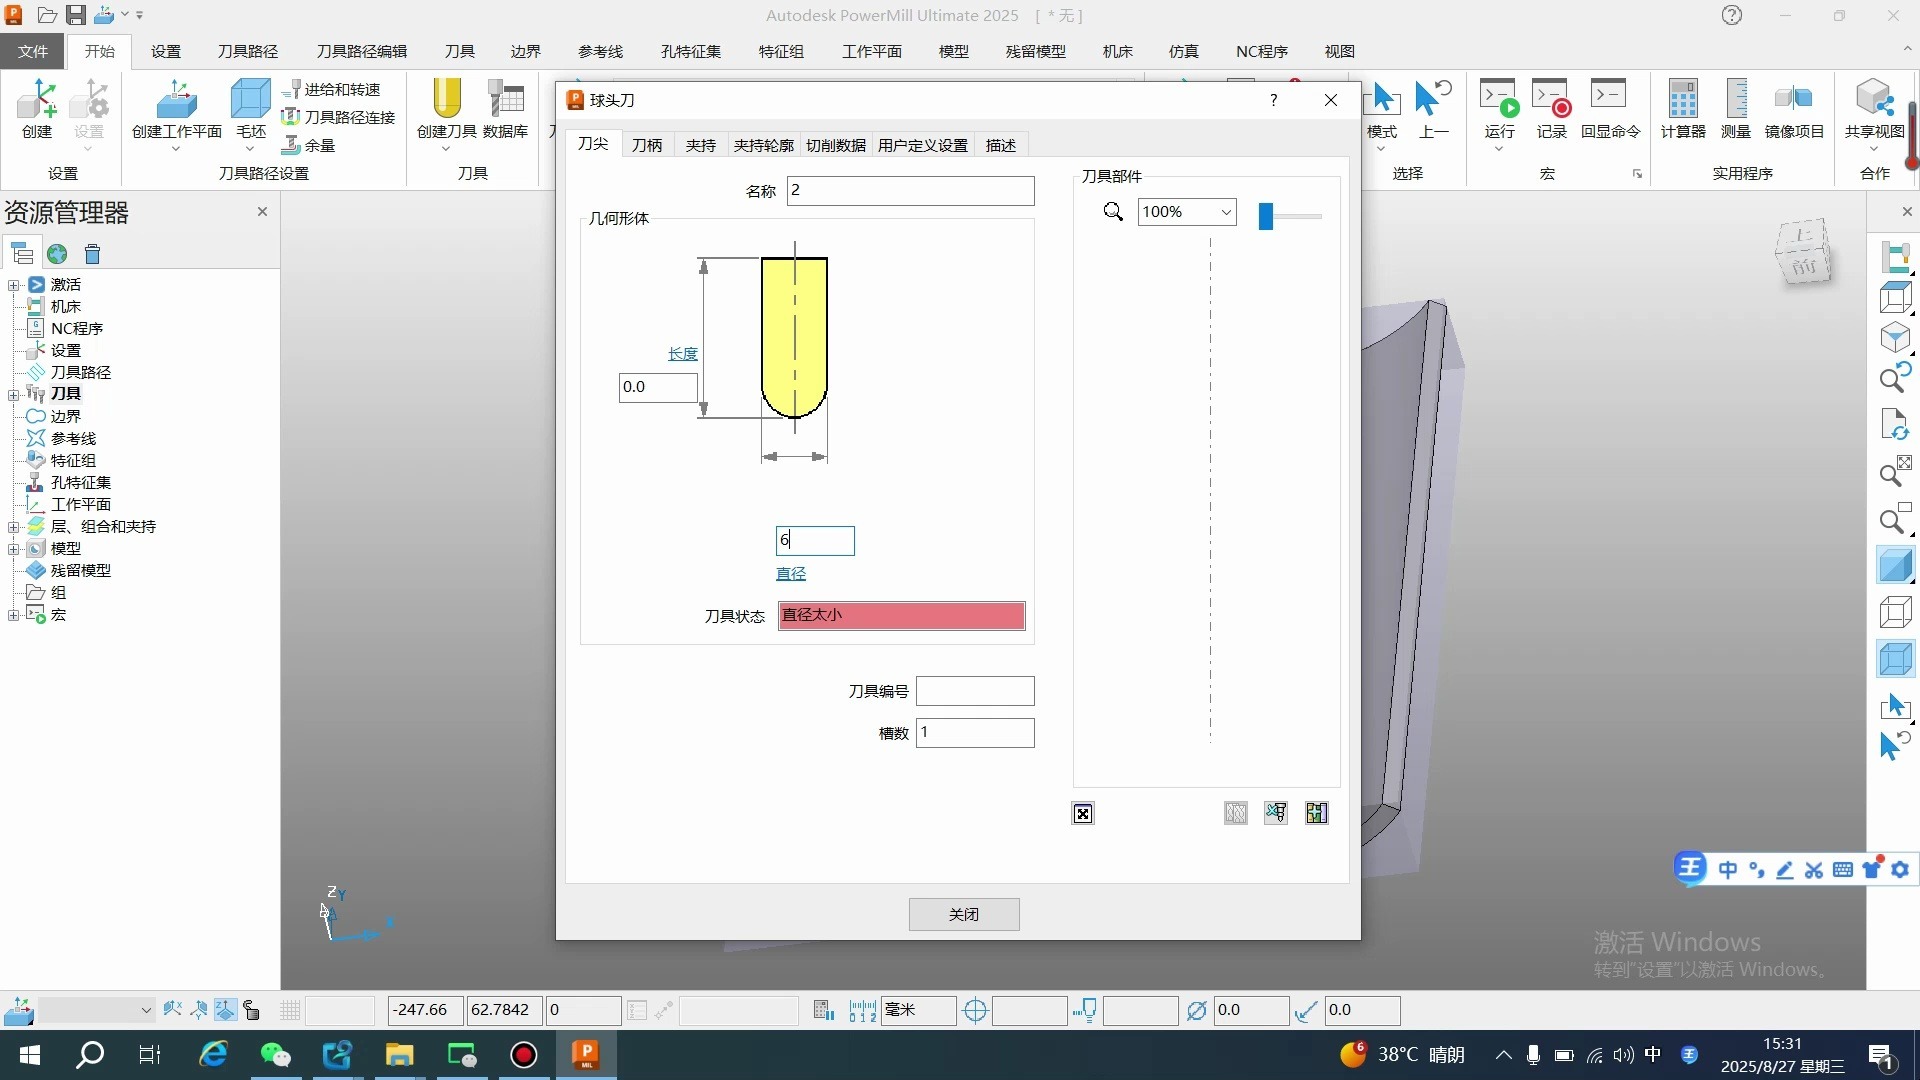Image resolution: width=1920 pixels, height=1080 pixels.
Task: Expand the 模型 tree node
Action: point(14,549)
